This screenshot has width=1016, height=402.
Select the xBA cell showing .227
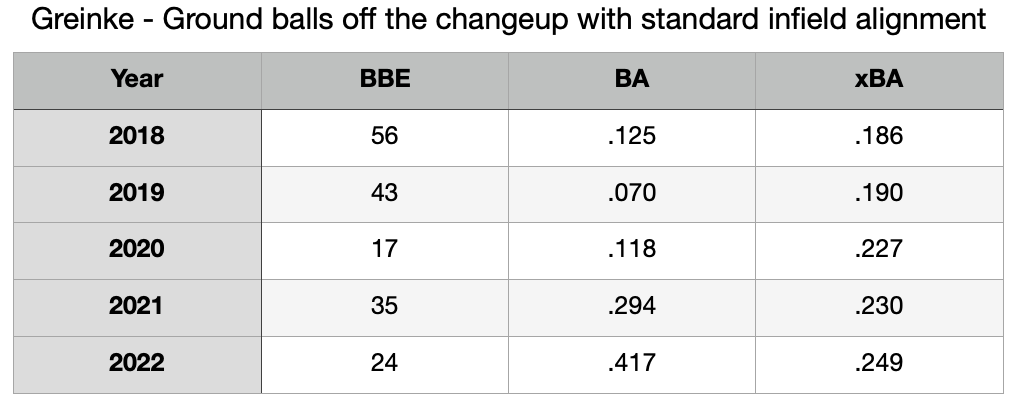point(879,250)
